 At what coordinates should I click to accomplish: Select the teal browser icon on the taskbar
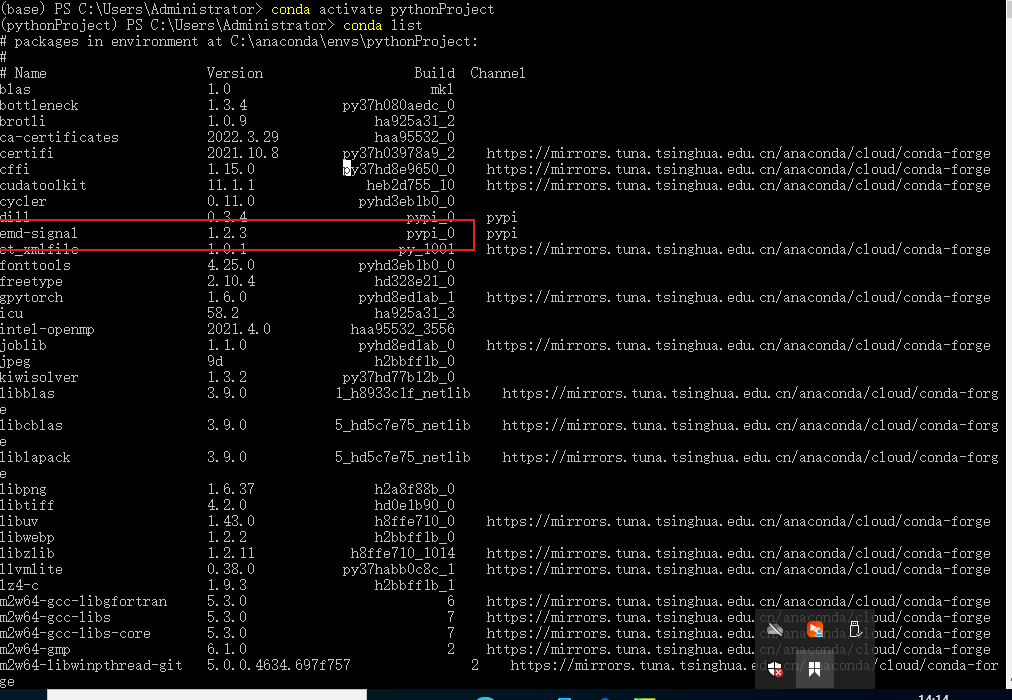pos(485,696)
